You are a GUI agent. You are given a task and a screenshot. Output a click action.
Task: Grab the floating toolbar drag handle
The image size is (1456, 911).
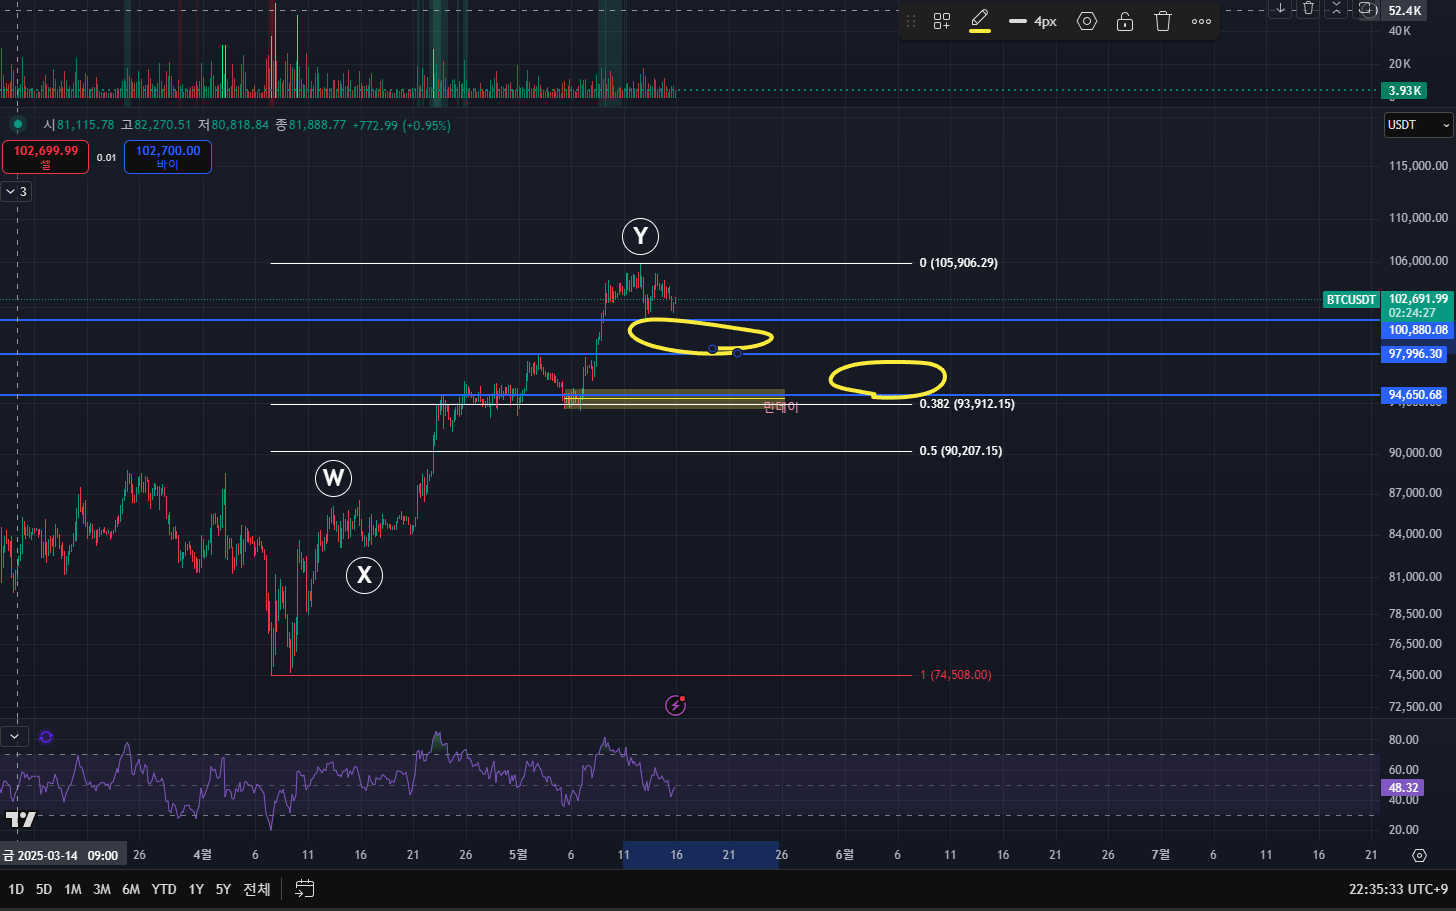pos(911,21)
